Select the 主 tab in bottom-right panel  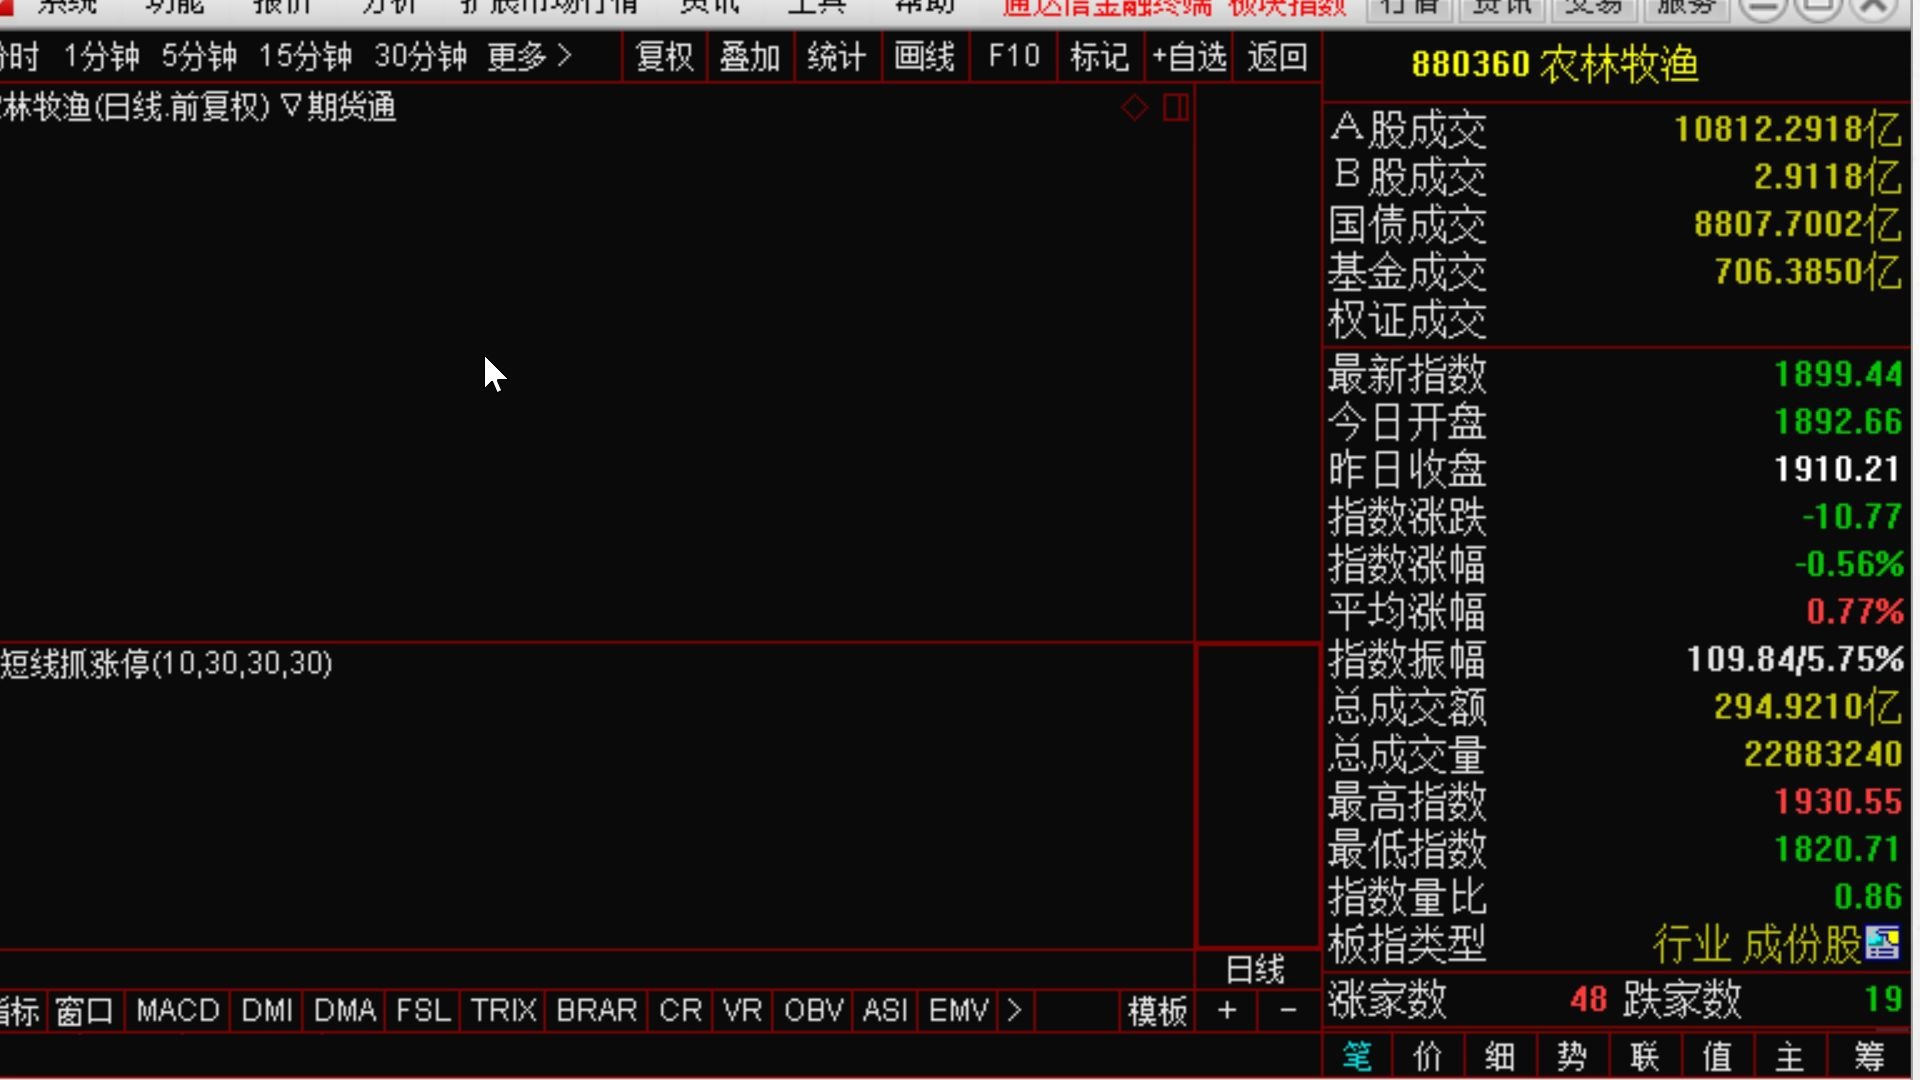pyautogui.click(x=1789, y=1056)
